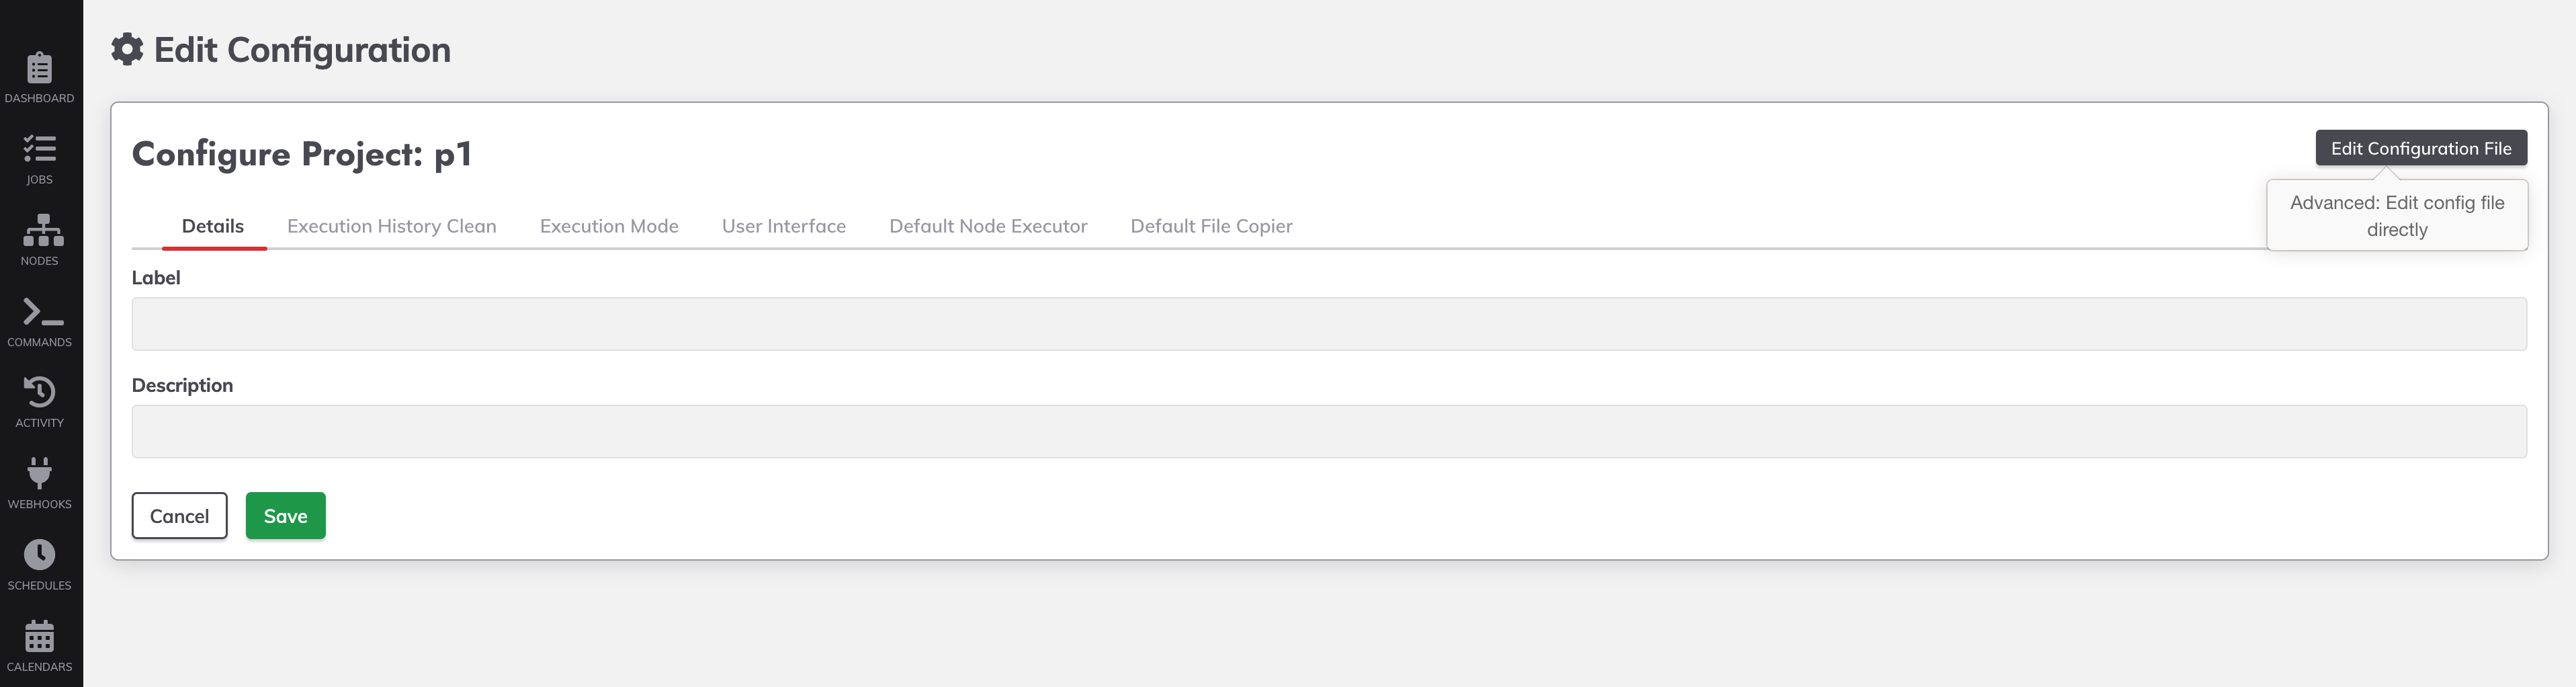2576x687 pixels.
Task: Switch to the Details tab
Action: pyautogui.click(x=213, y=226)
